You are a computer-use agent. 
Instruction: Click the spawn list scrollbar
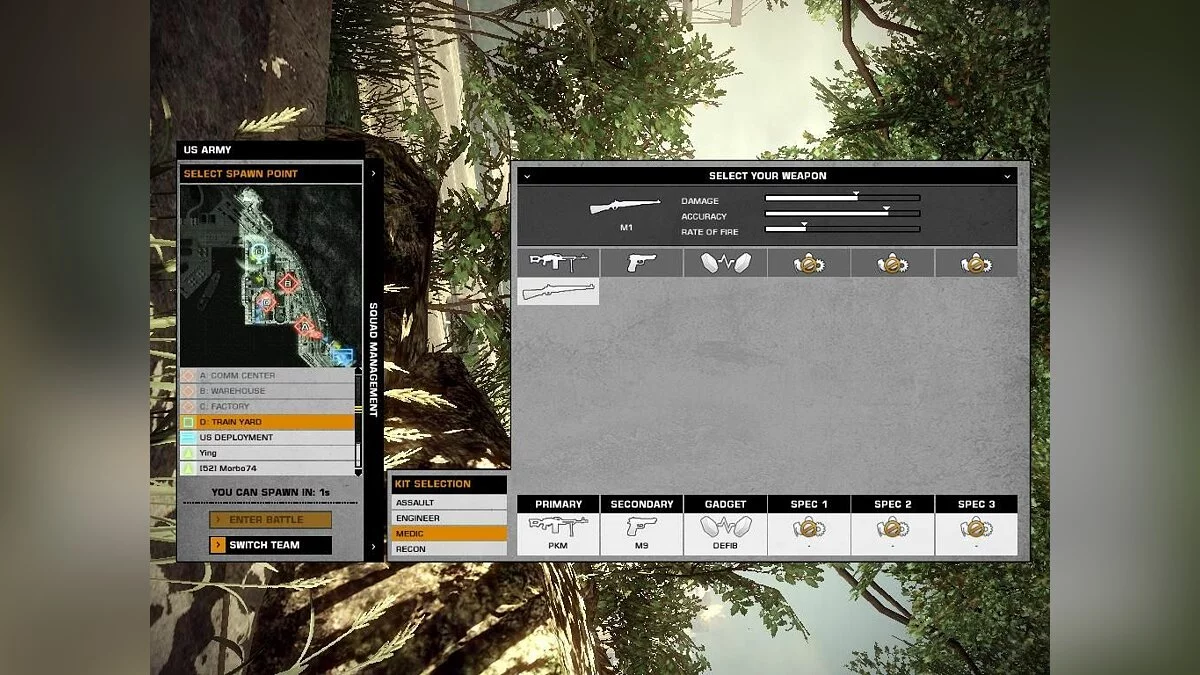click(357, 420)
